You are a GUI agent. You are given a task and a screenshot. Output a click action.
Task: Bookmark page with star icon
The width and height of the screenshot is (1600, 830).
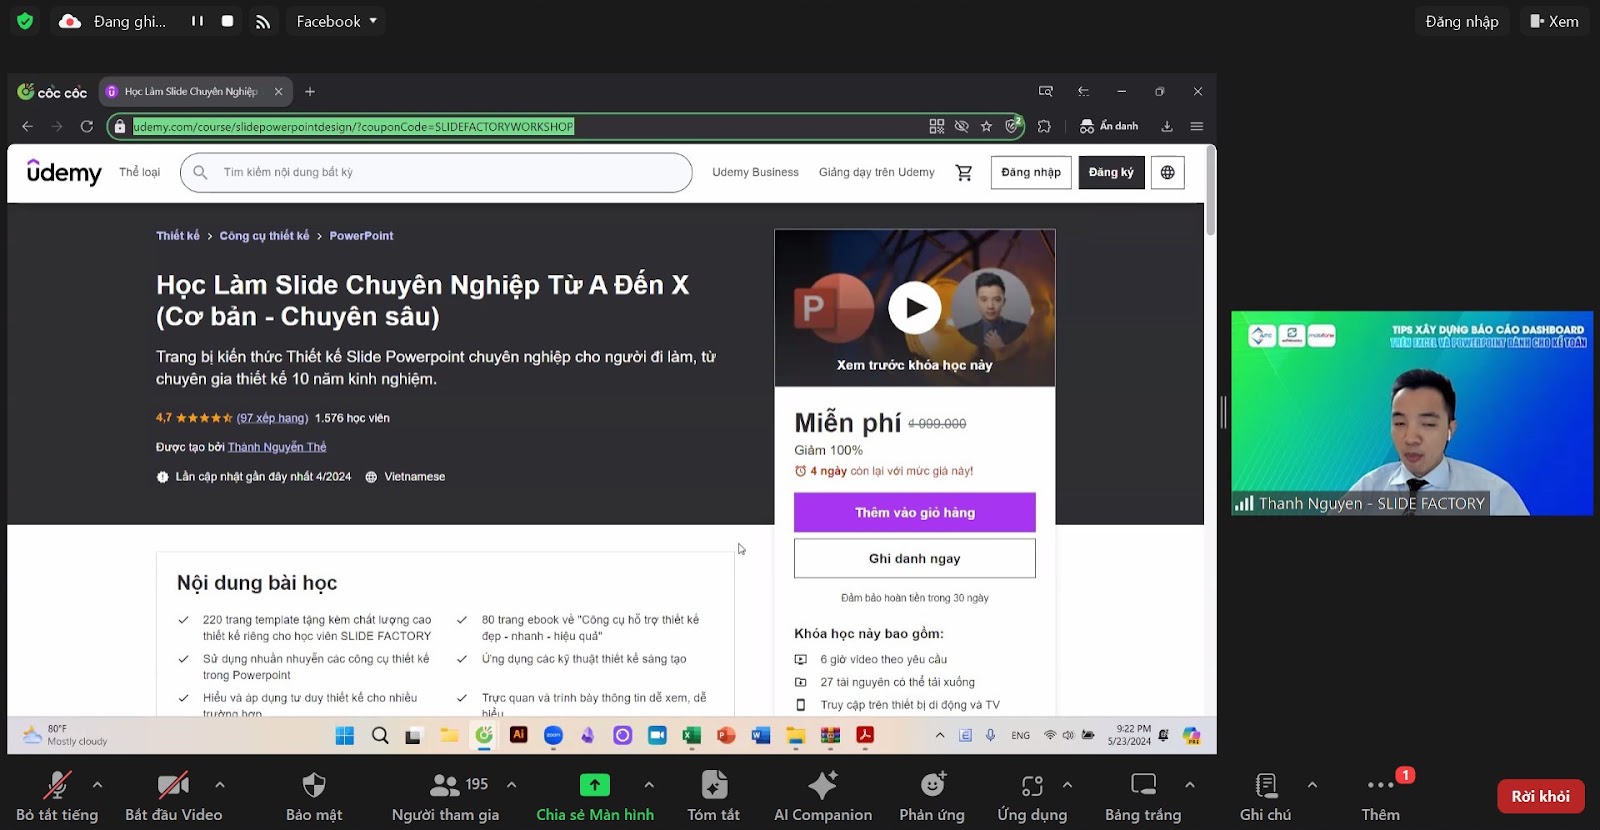(987, 126)
